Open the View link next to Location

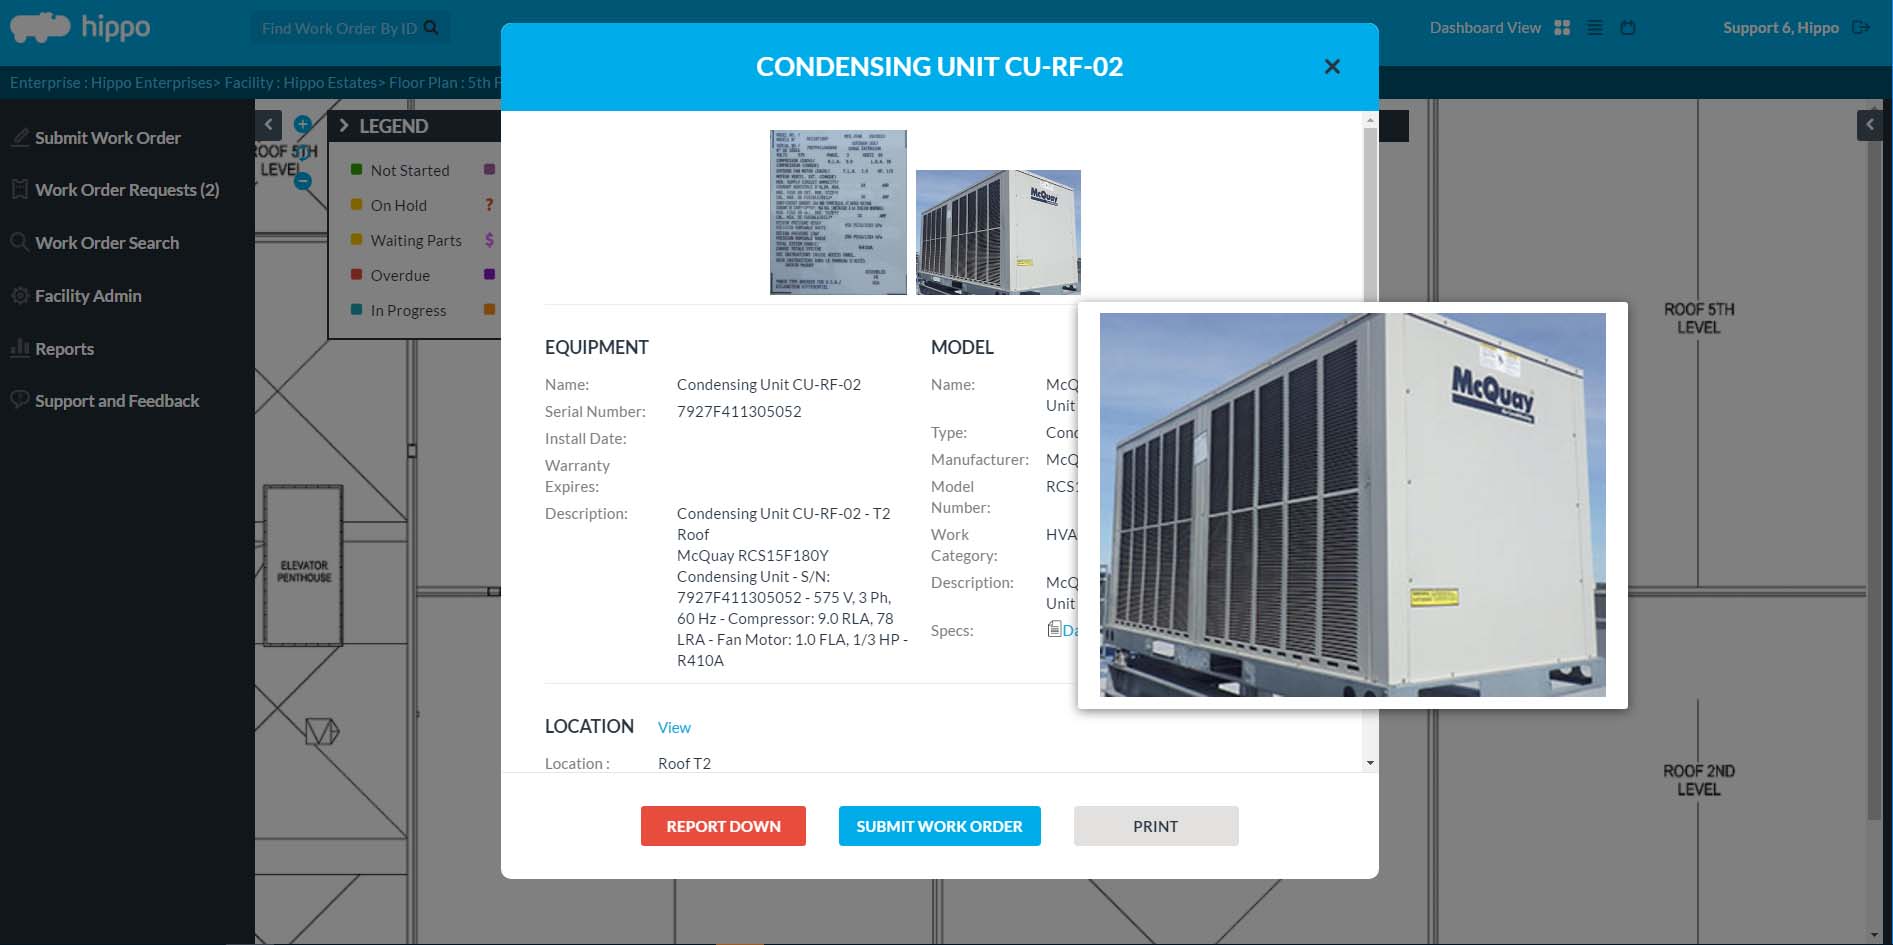click(674, 727)
